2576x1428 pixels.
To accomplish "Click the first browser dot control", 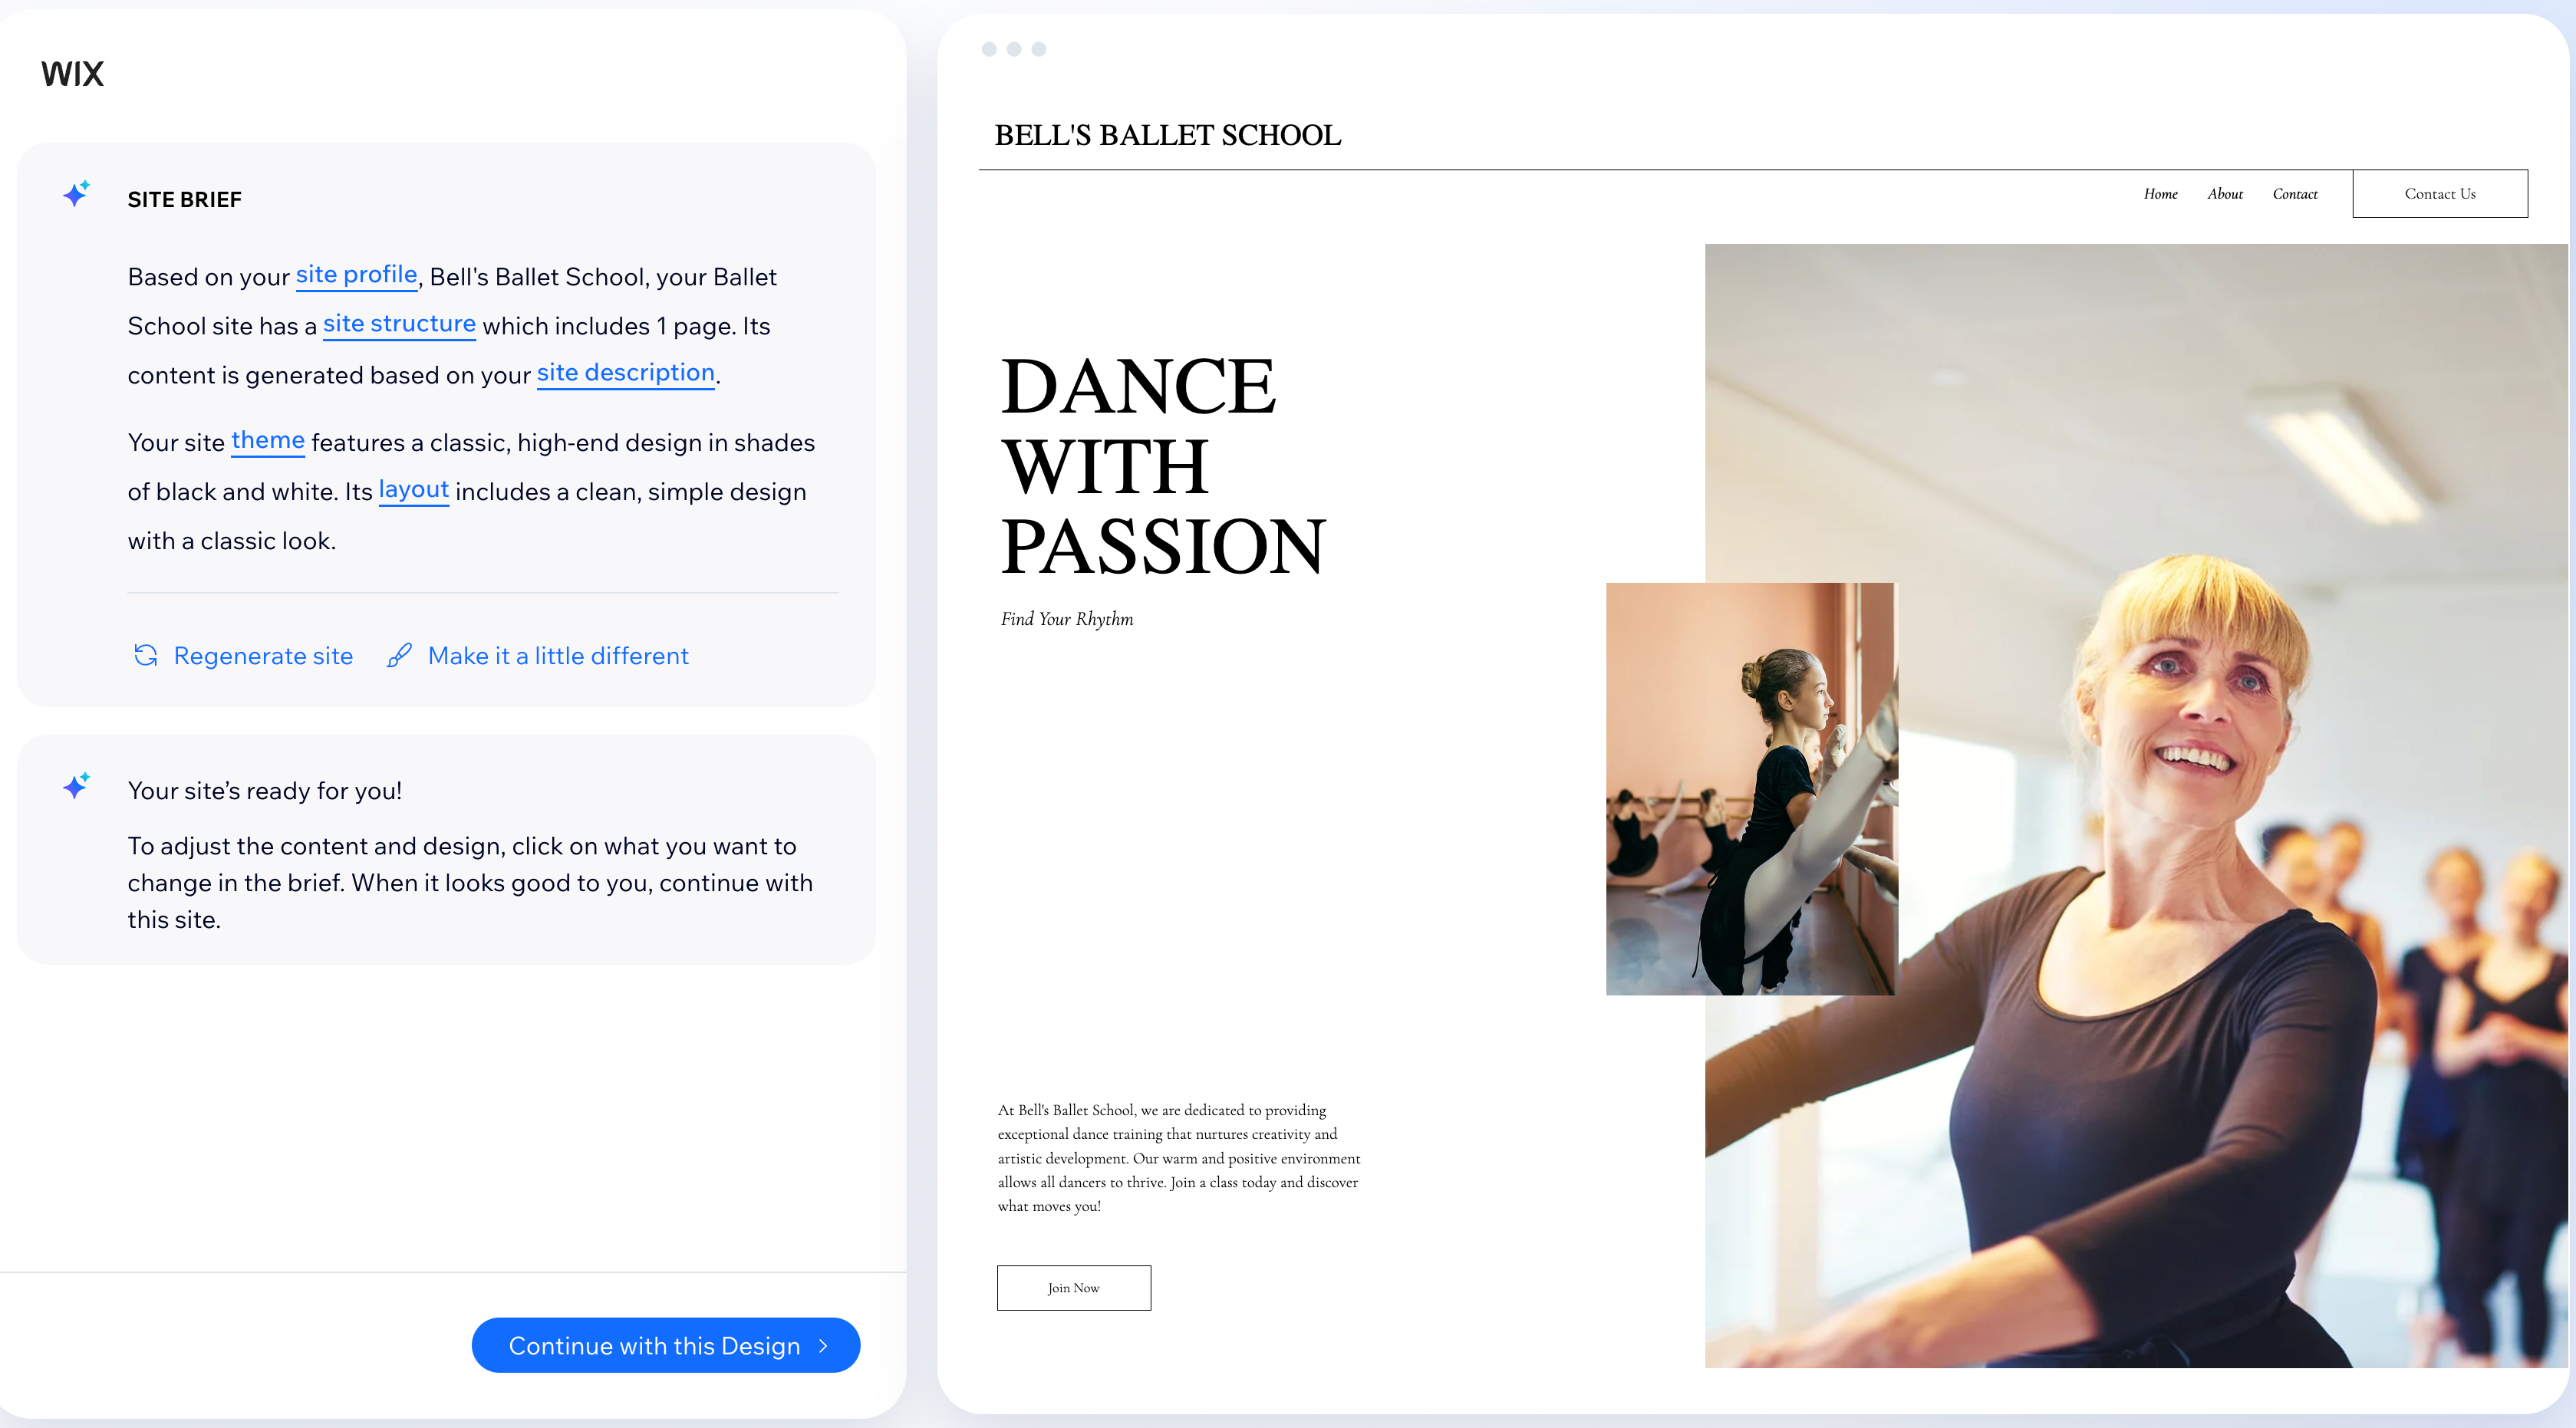I will 988,49.
